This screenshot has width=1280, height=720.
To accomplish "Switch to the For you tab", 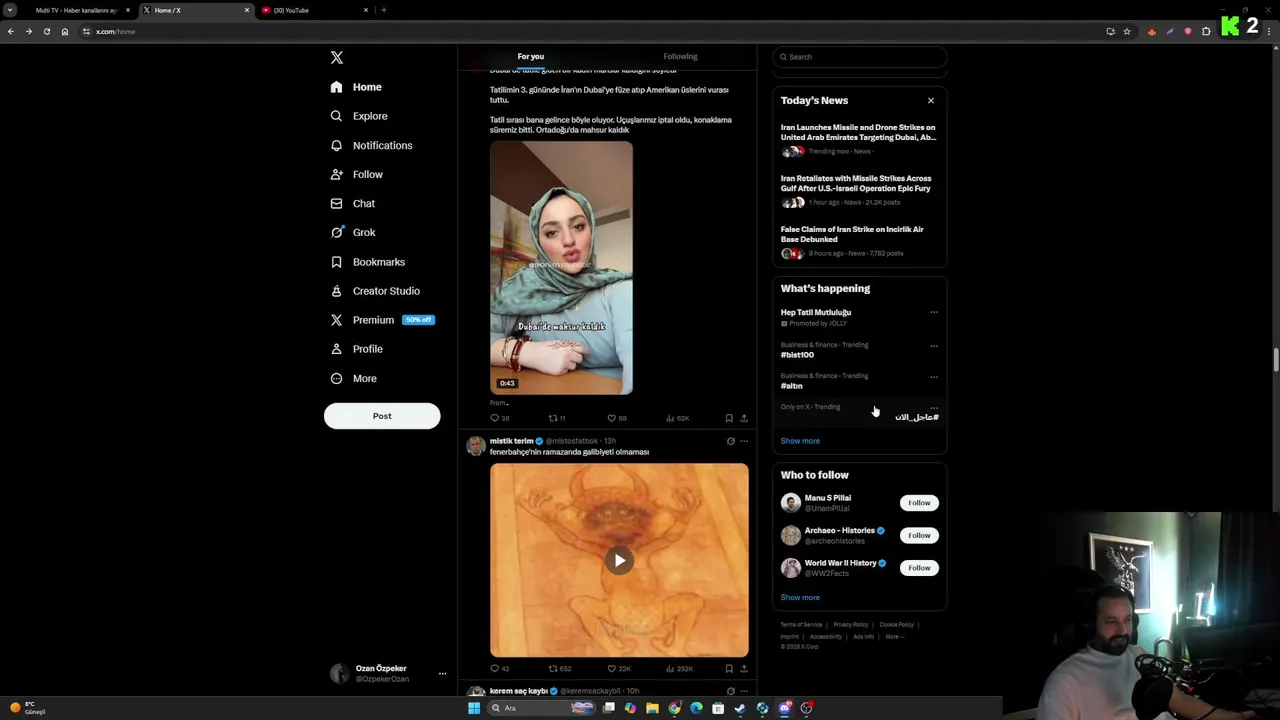I will coord(531,57).
